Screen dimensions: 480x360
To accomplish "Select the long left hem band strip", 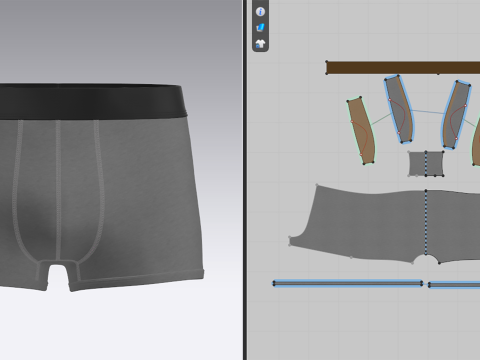I will tap(348, 284).
